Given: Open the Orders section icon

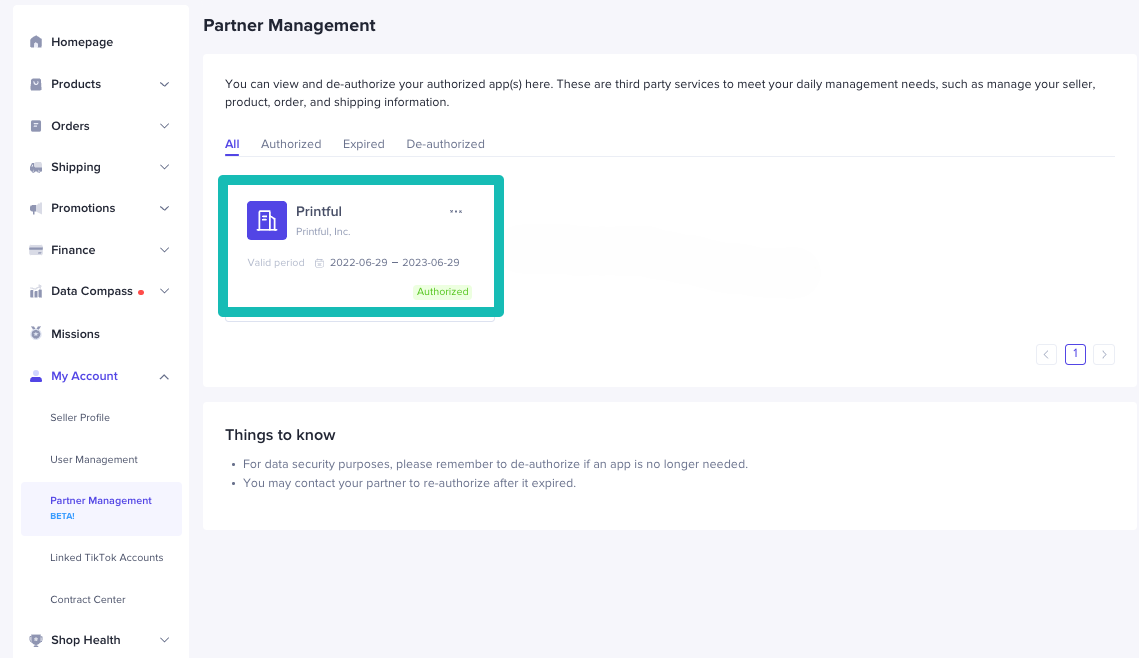Looking at the screenshot, I should click(x=35, y=126).
